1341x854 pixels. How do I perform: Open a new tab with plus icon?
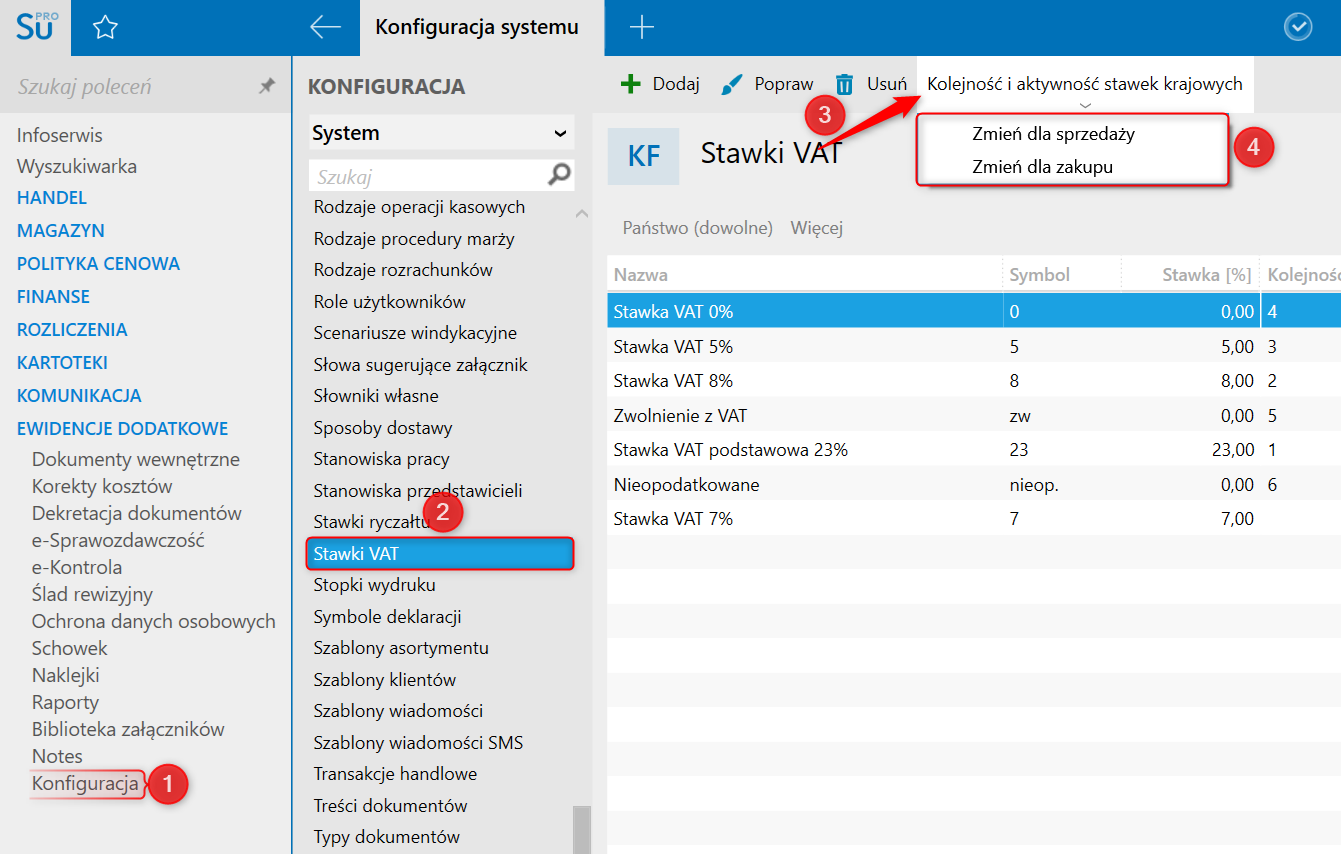pyautogui.click(x=641, y=28)
